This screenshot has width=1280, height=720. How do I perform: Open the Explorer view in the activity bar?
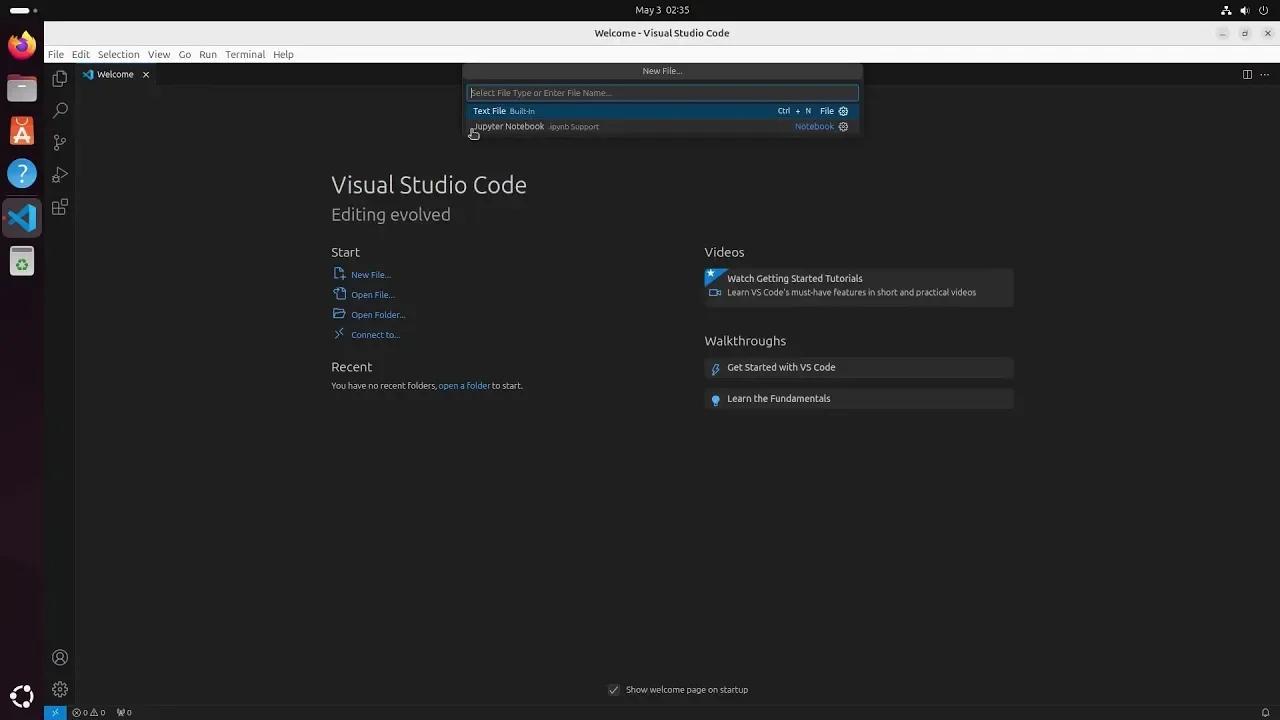[x=59, y=78]
